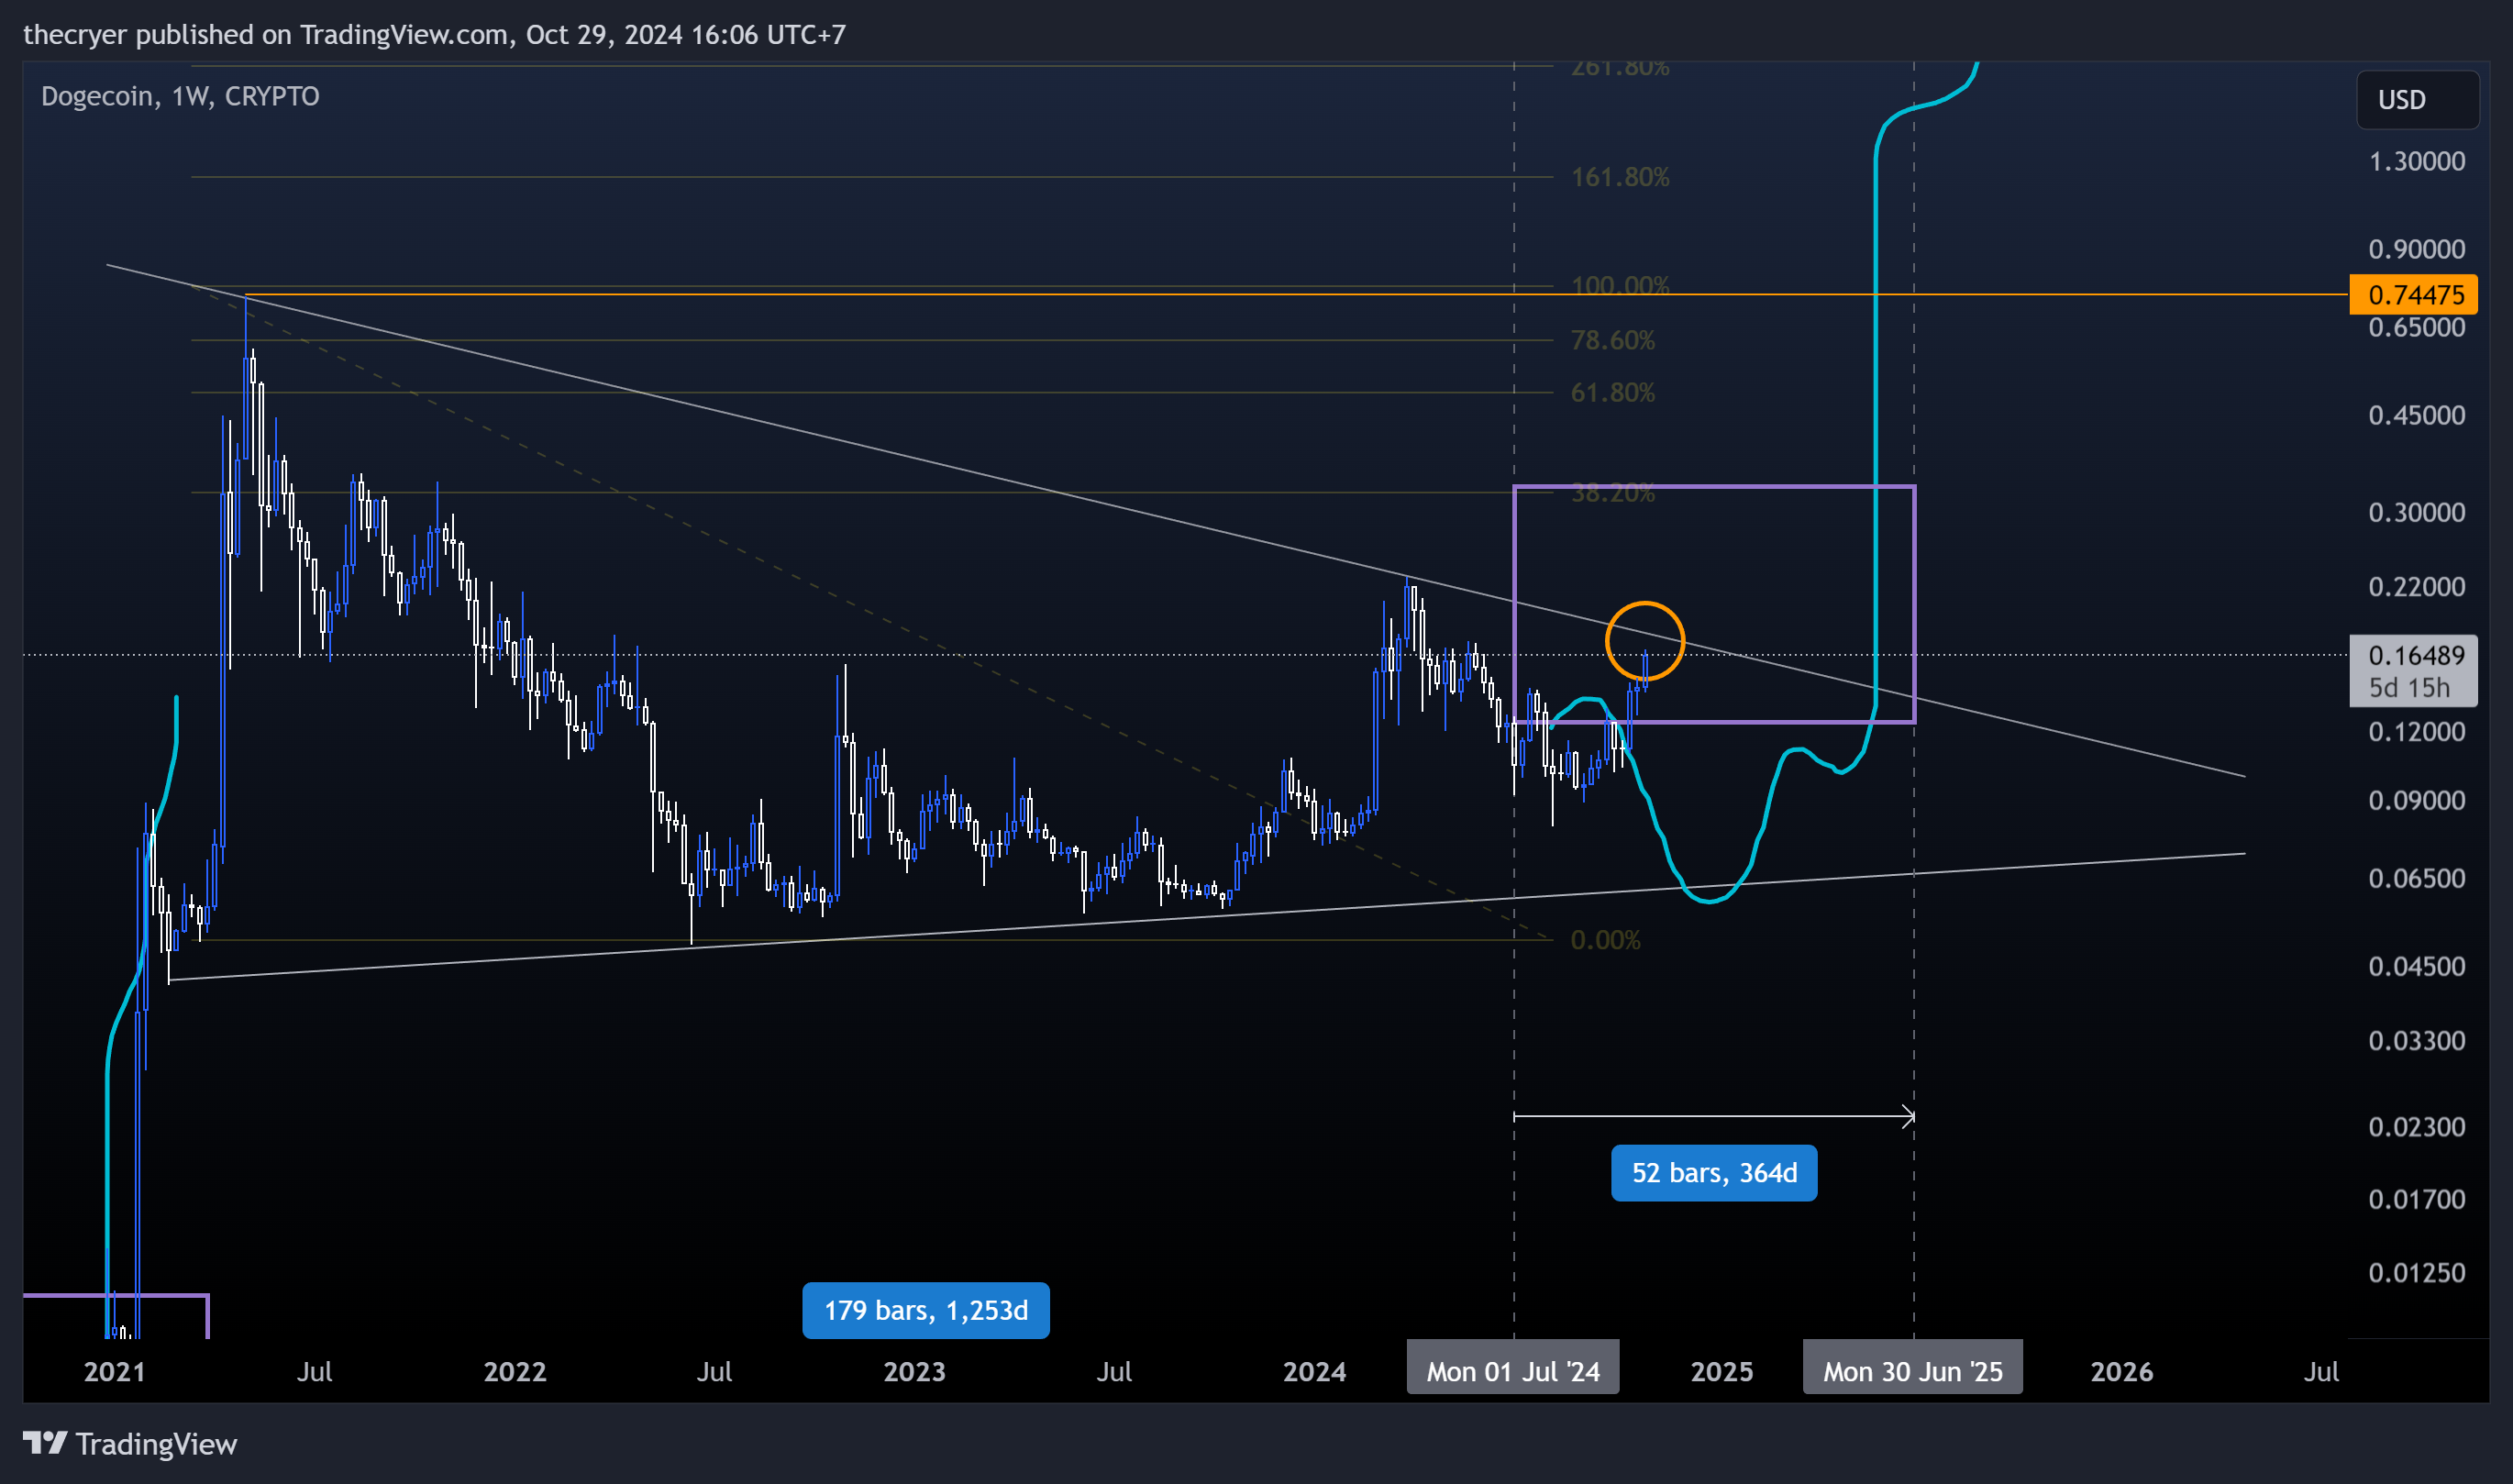Click the 0.22000 price axis value

point(2416,586)
